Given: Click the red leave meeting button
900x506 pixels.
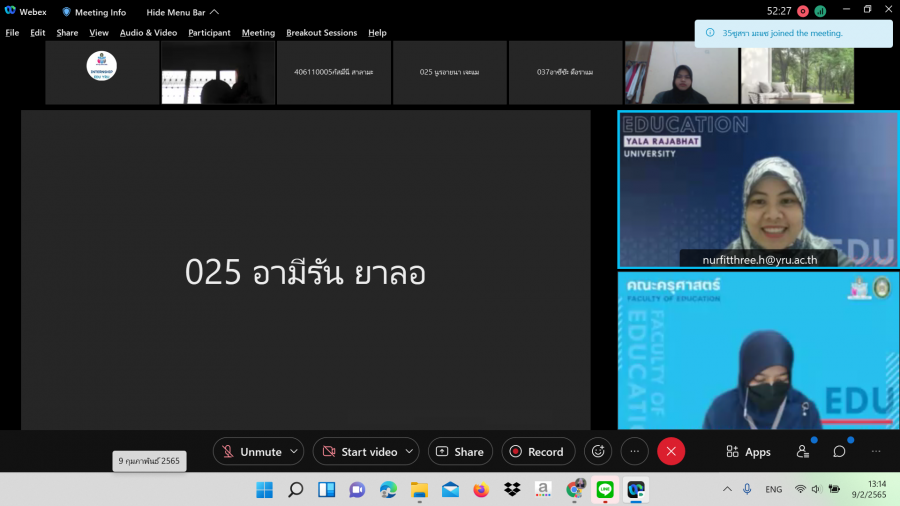Looking at the screenshot, I should coord(671,452).
